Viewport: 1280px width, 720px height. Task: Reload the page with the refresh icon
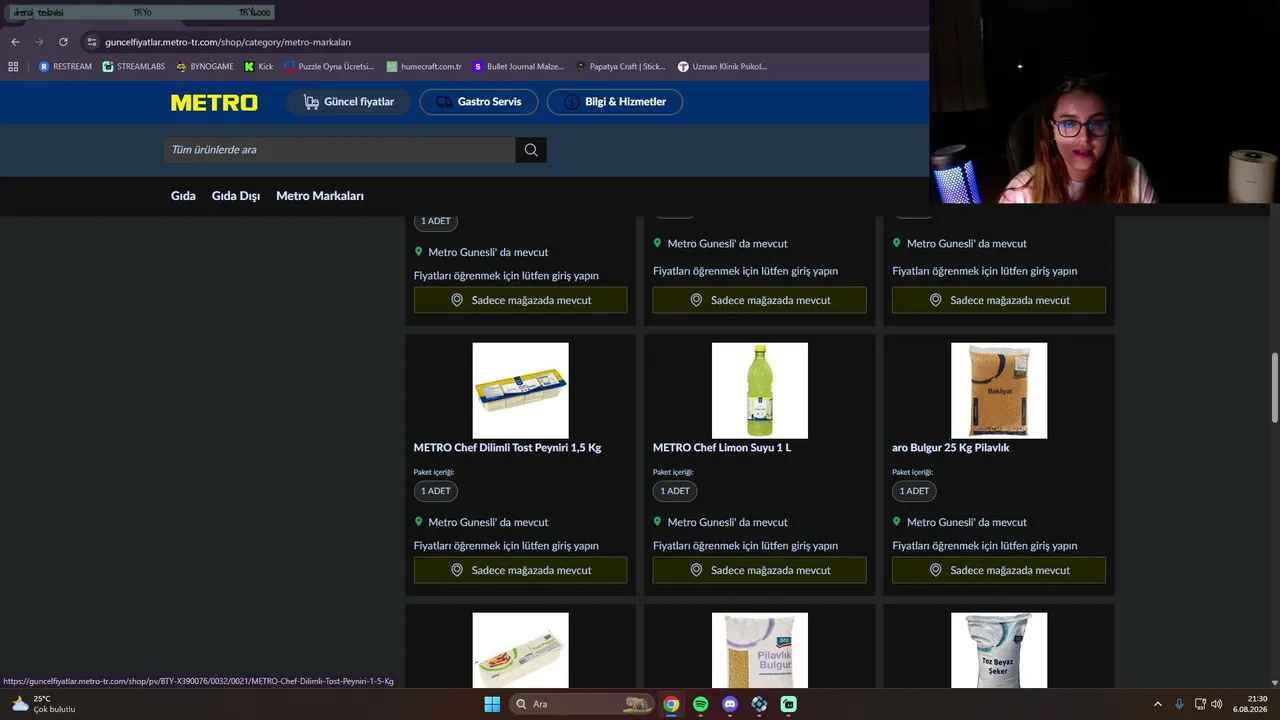(63, 42)
